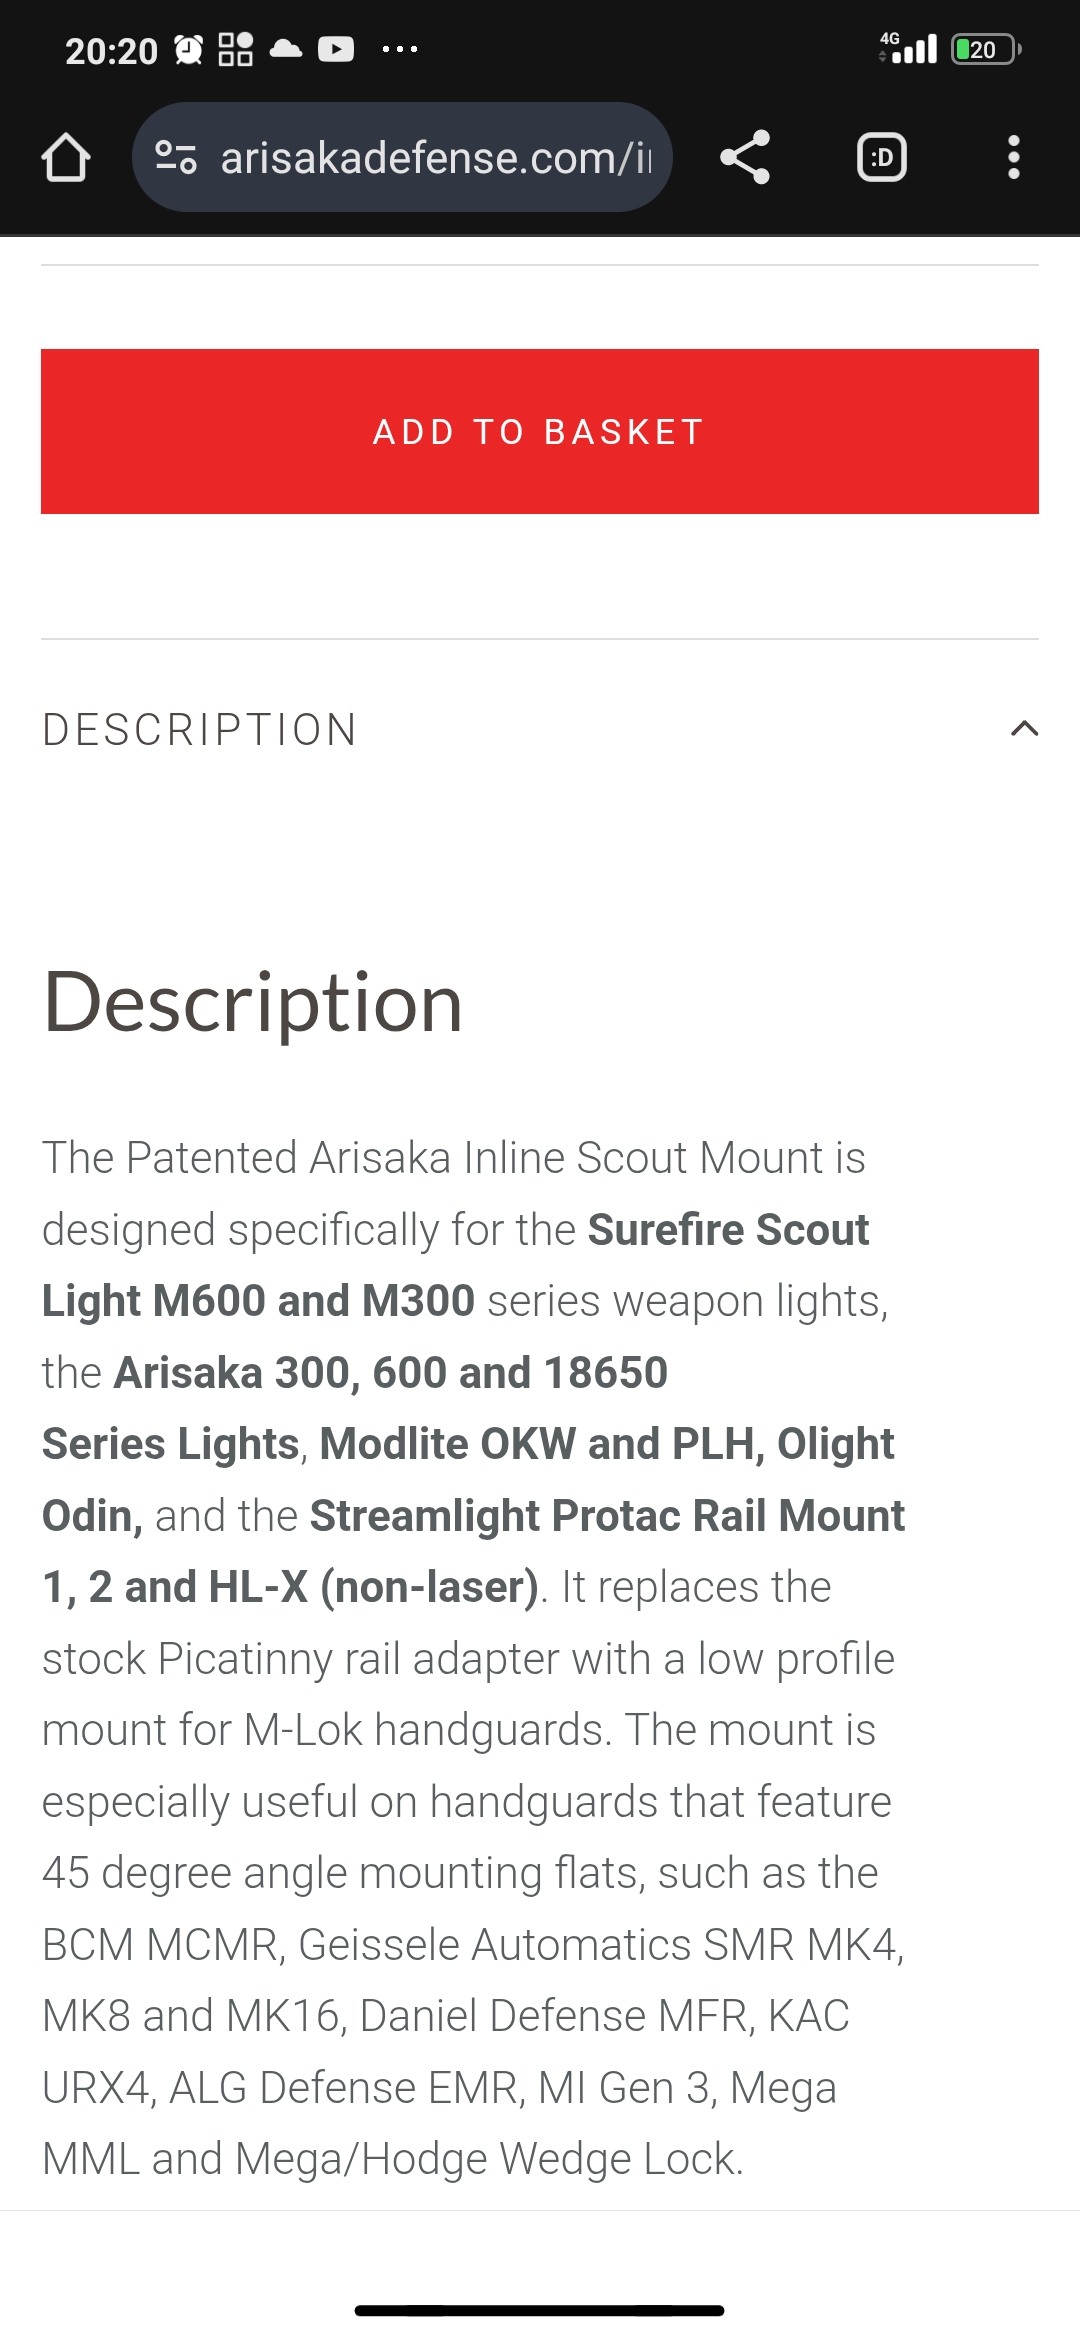1080x2340 pixels.
Task: Open Chrome's three-dot overflow menu
Action: (1013, 158)
